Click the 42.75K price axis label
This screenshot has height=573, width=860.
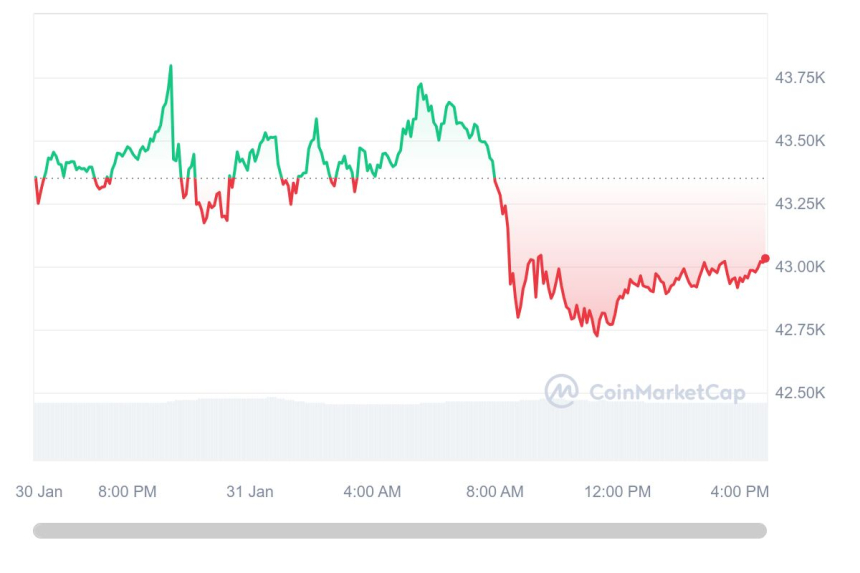[800, 330]
